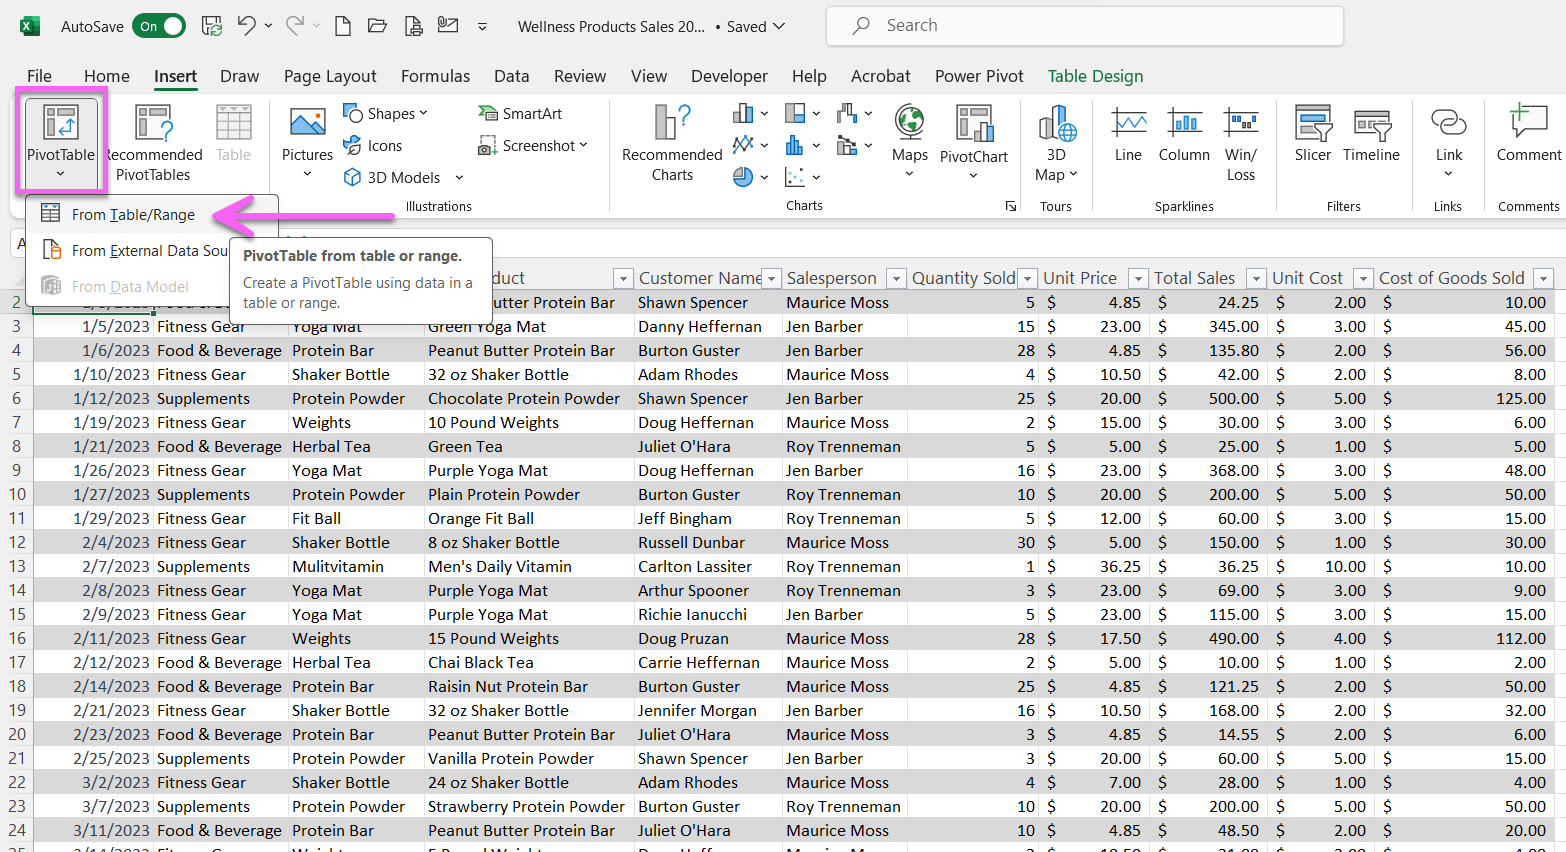Switch to the Table Design tab

(x=1094, y=76)
